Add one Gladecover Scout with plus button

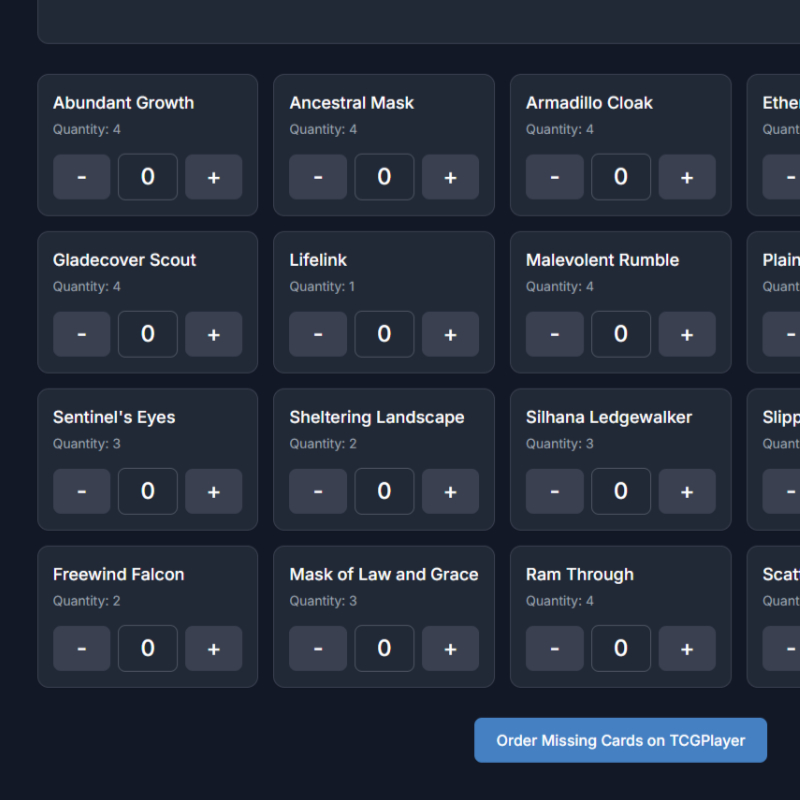coord(213,334)
